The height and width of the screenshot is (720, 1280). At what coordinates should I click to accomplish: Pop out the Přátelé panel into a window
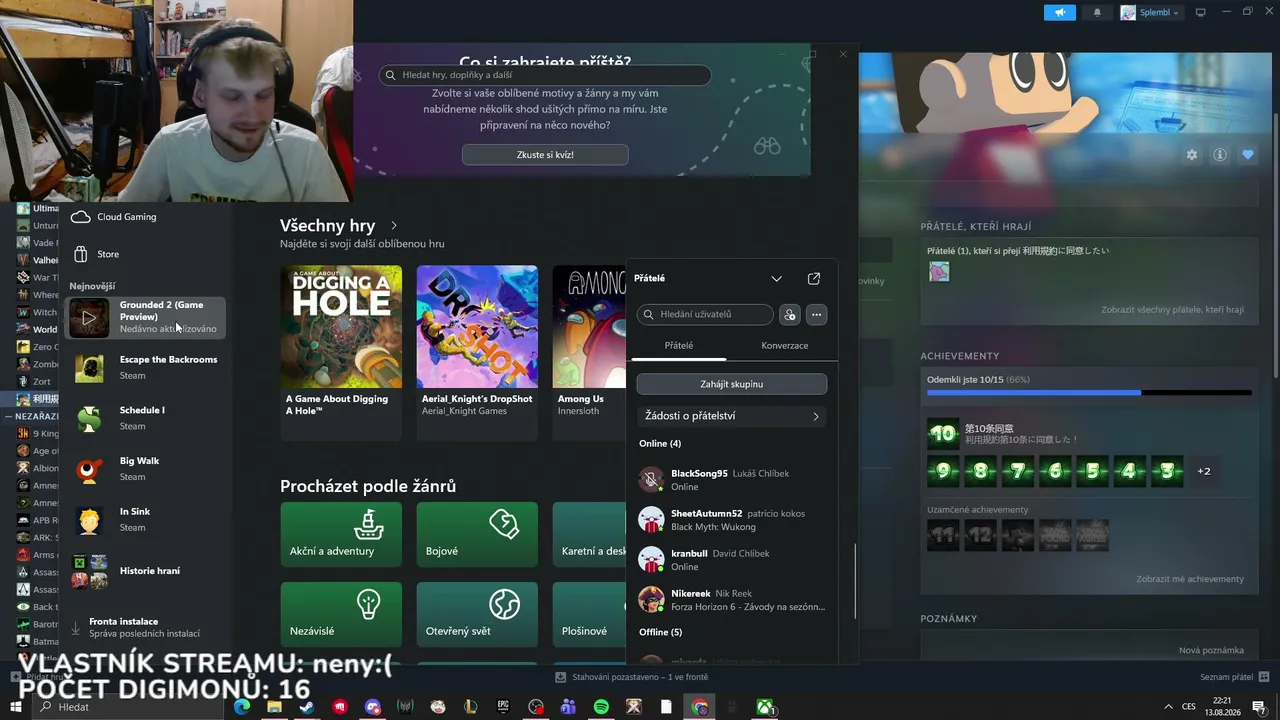(814, 278)
